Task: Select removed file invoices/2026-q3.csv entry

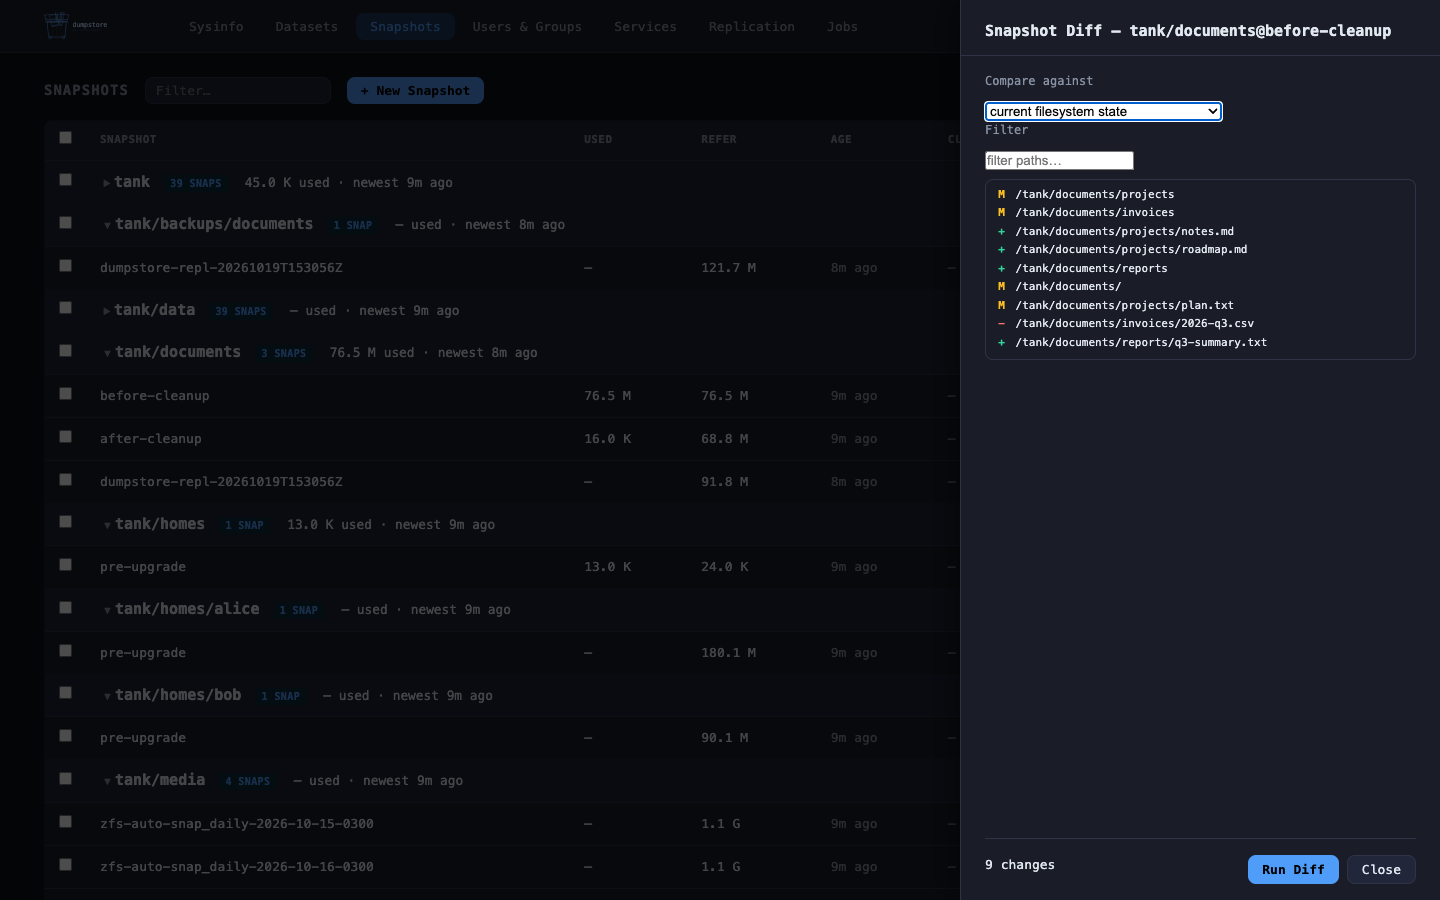Action: click(1200, 323)
